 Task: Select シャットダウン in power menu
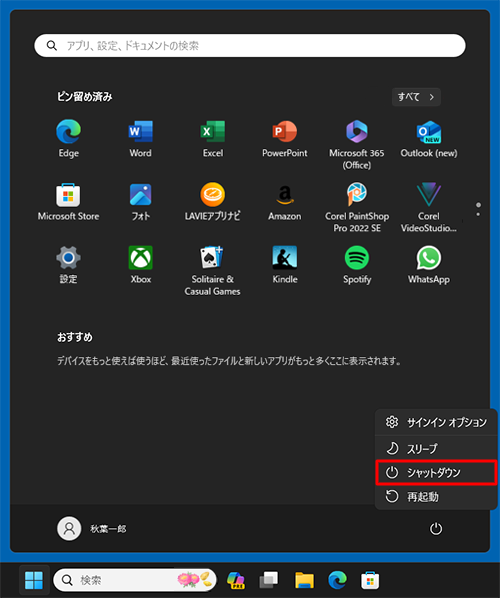click(436, 473)
